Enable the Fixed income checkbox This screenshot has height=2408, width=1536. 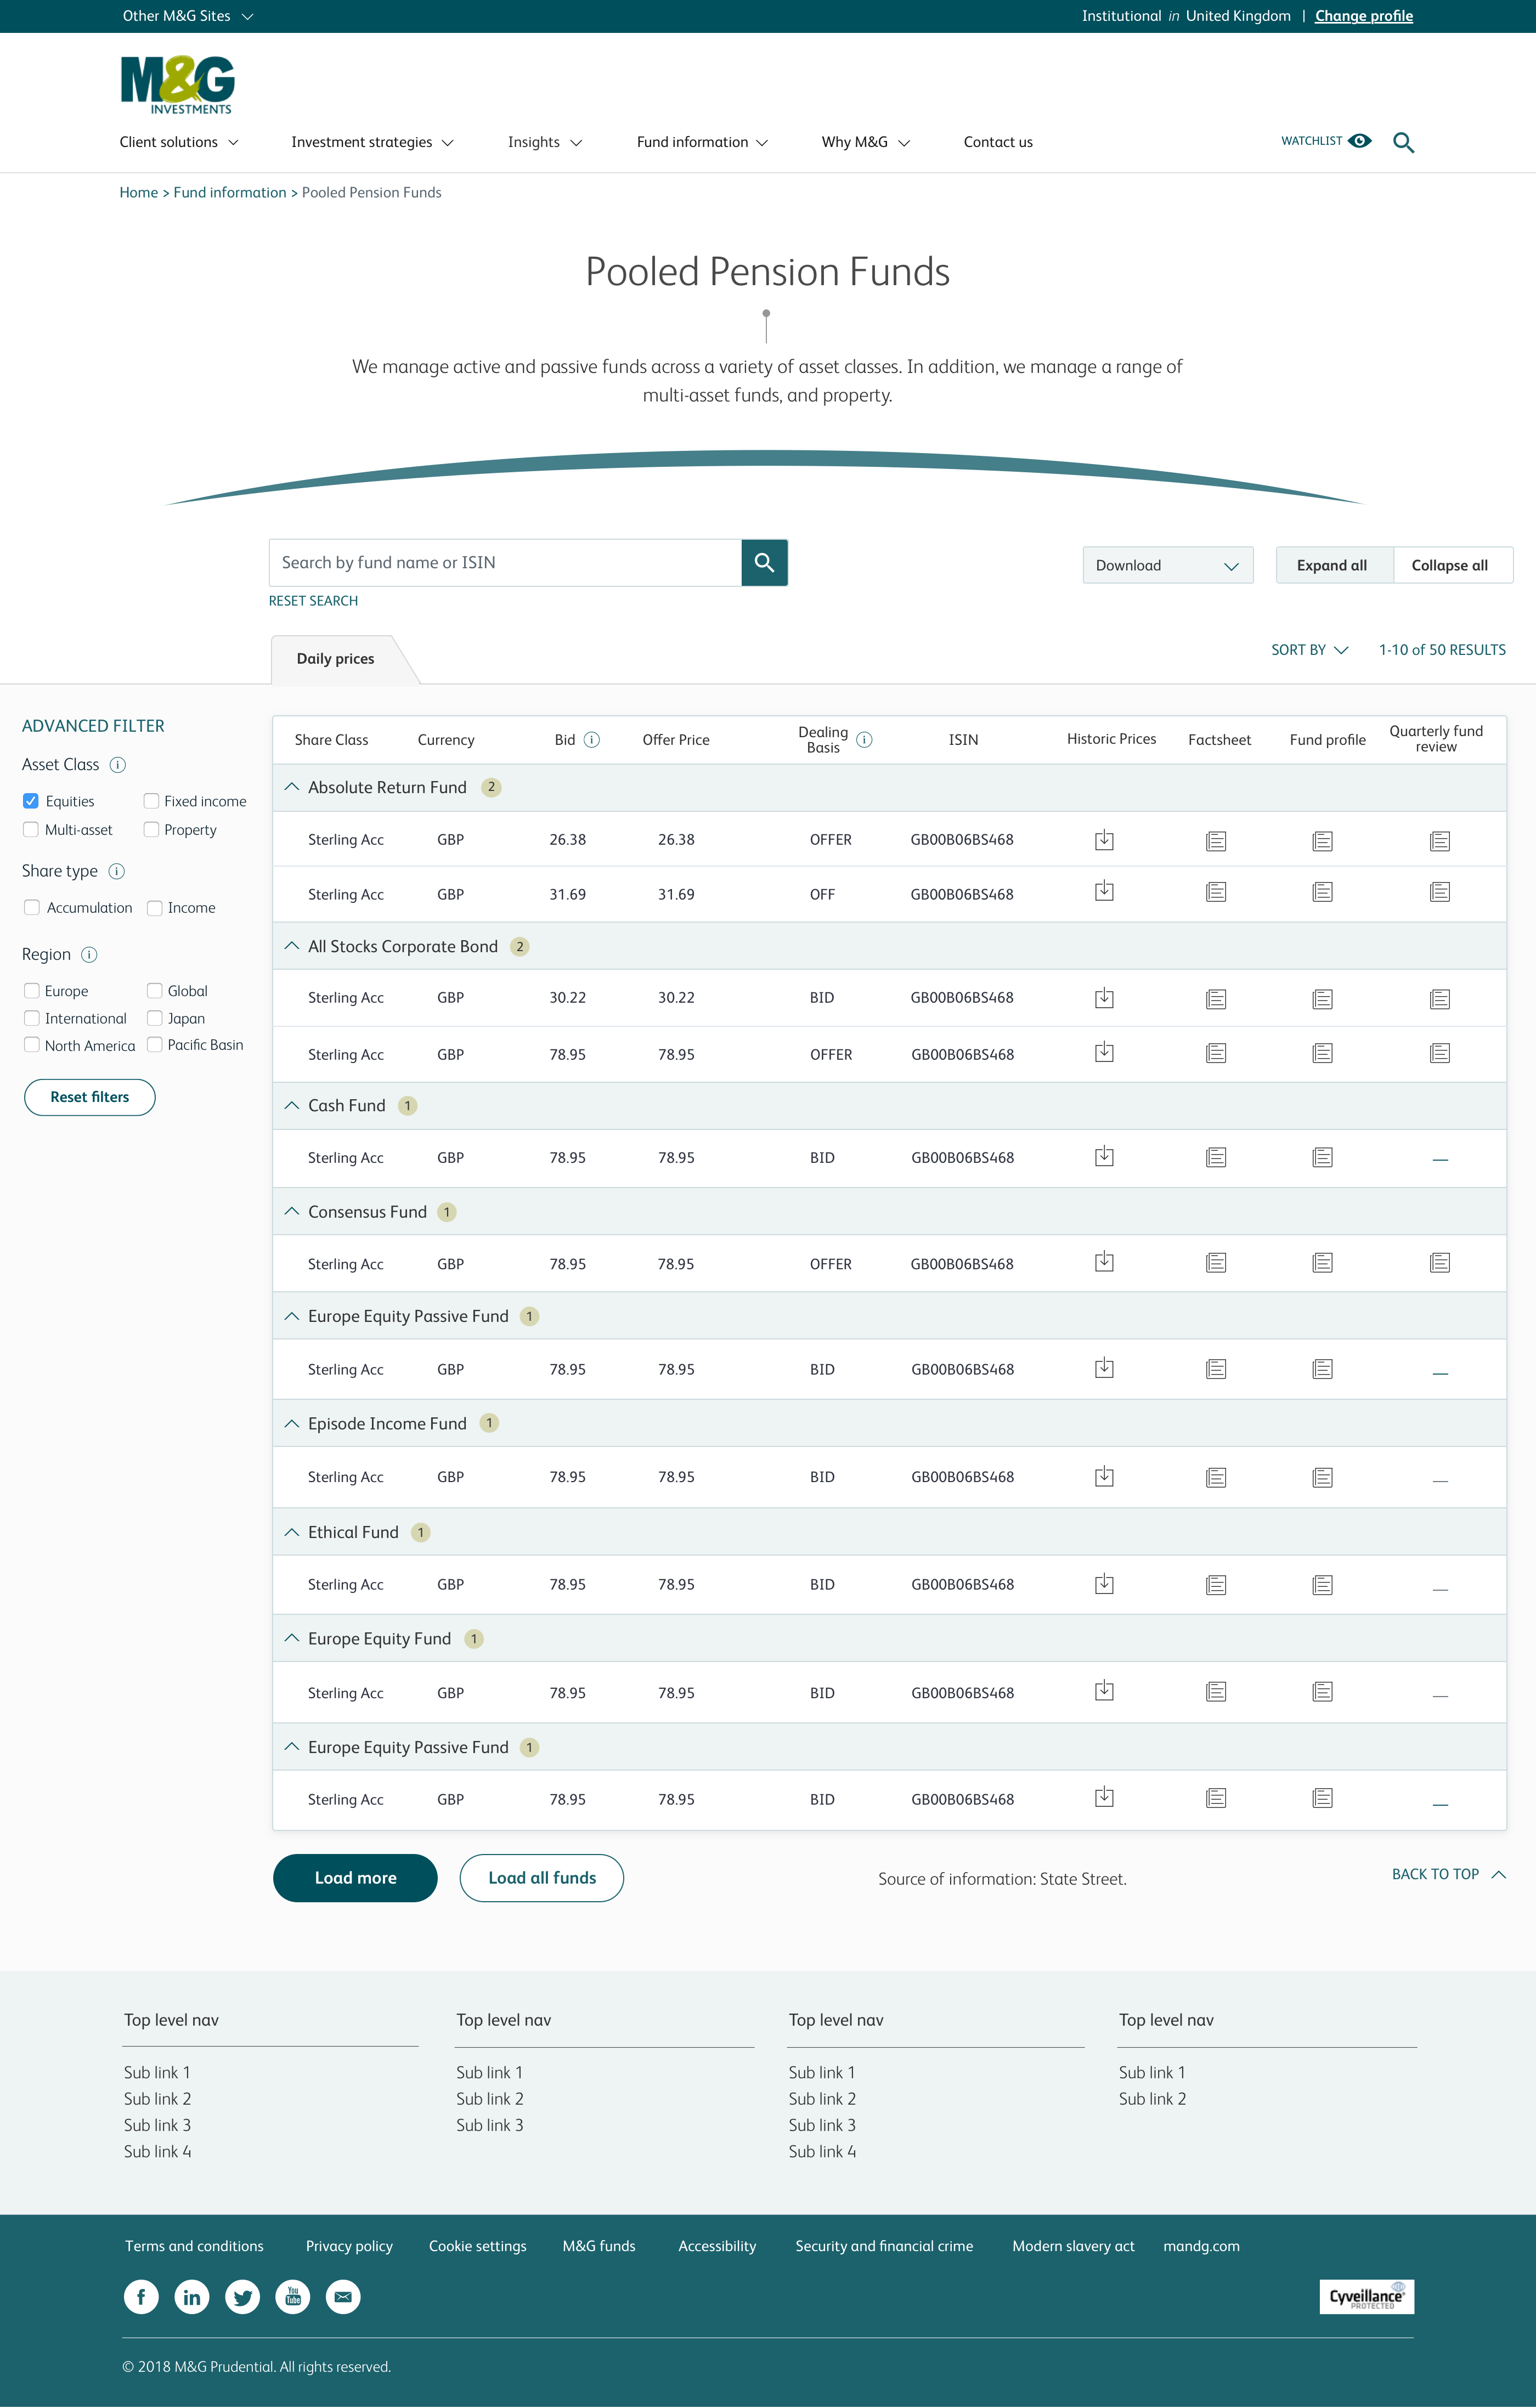pos(151,801)
